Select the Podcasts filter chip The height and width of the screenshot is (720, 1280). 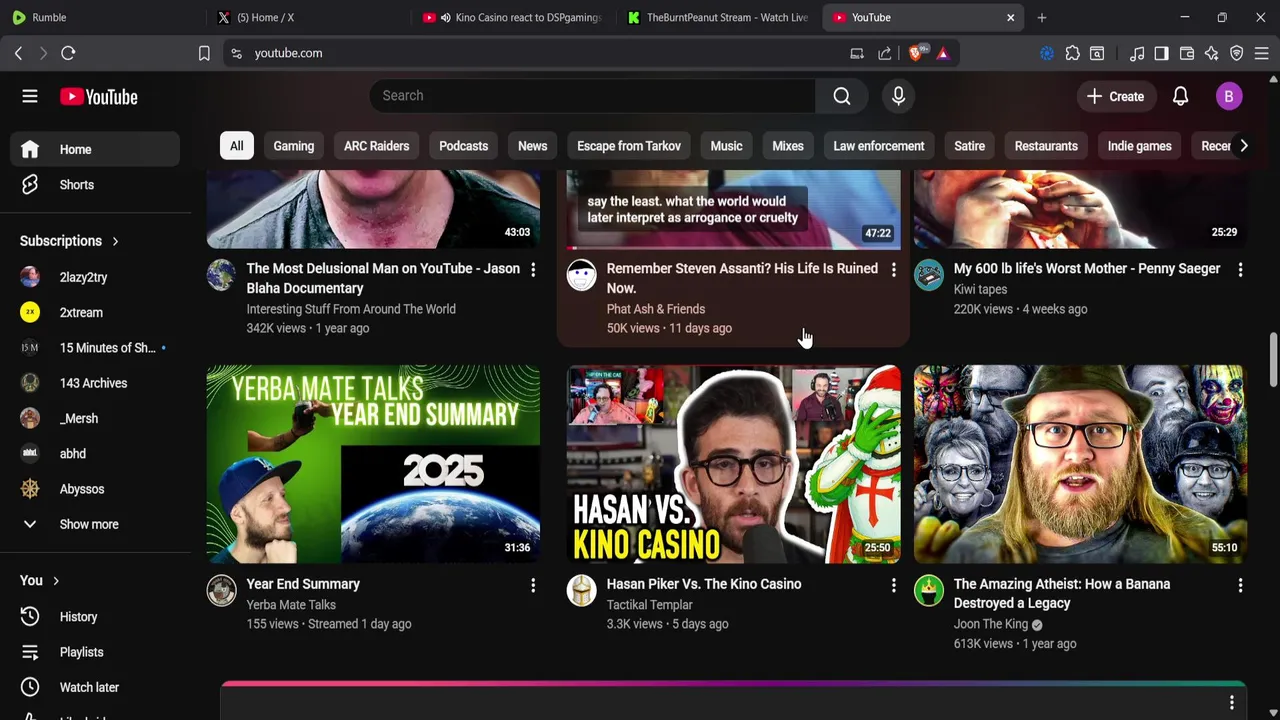click(463, 146)
